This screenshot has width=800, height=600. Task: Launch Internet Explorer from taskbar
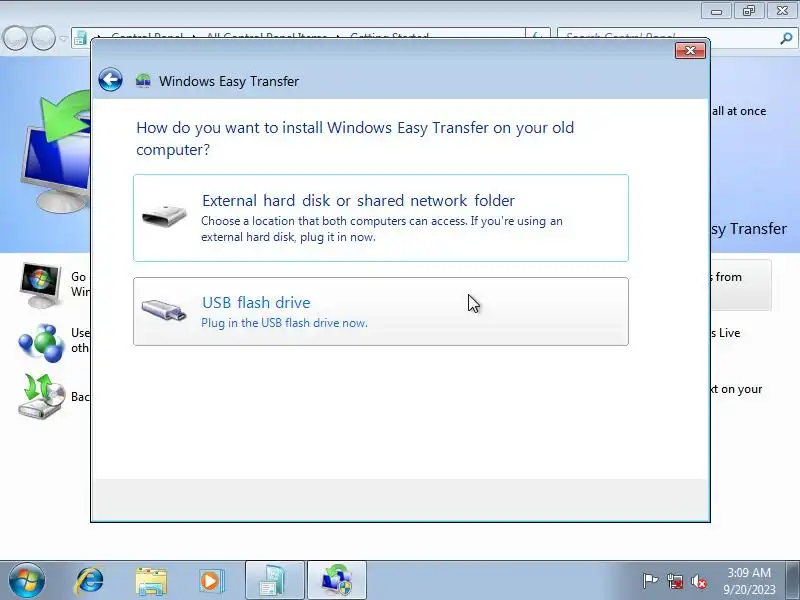[x=89, y=581]
